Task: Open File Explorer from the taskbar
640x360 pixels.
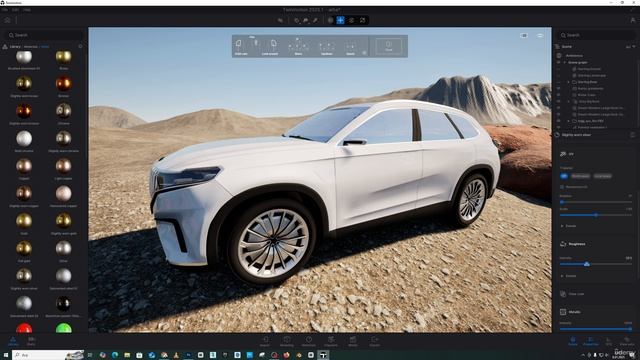Action: pos(127,355)
